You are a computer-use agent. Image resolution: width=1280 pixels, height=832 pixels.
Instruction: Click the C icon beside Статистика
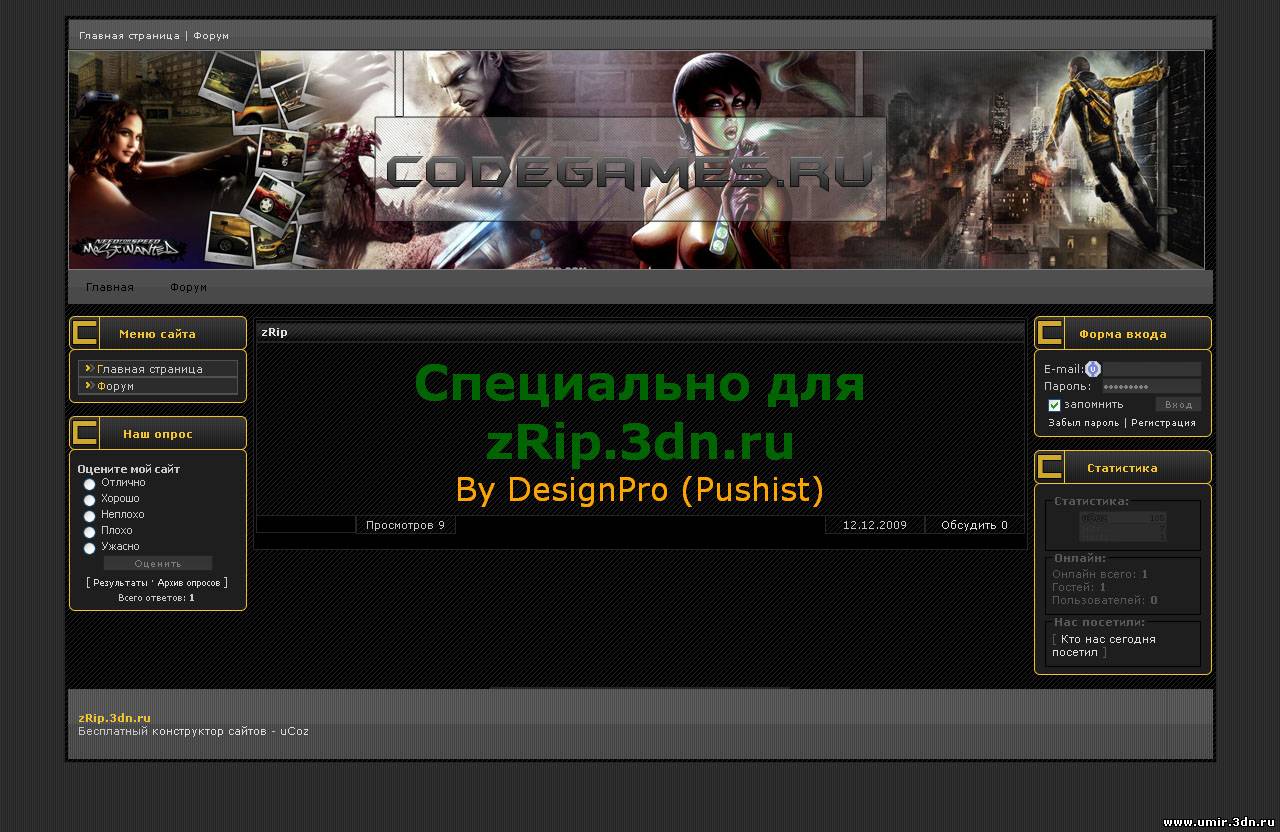(1050, 467)
